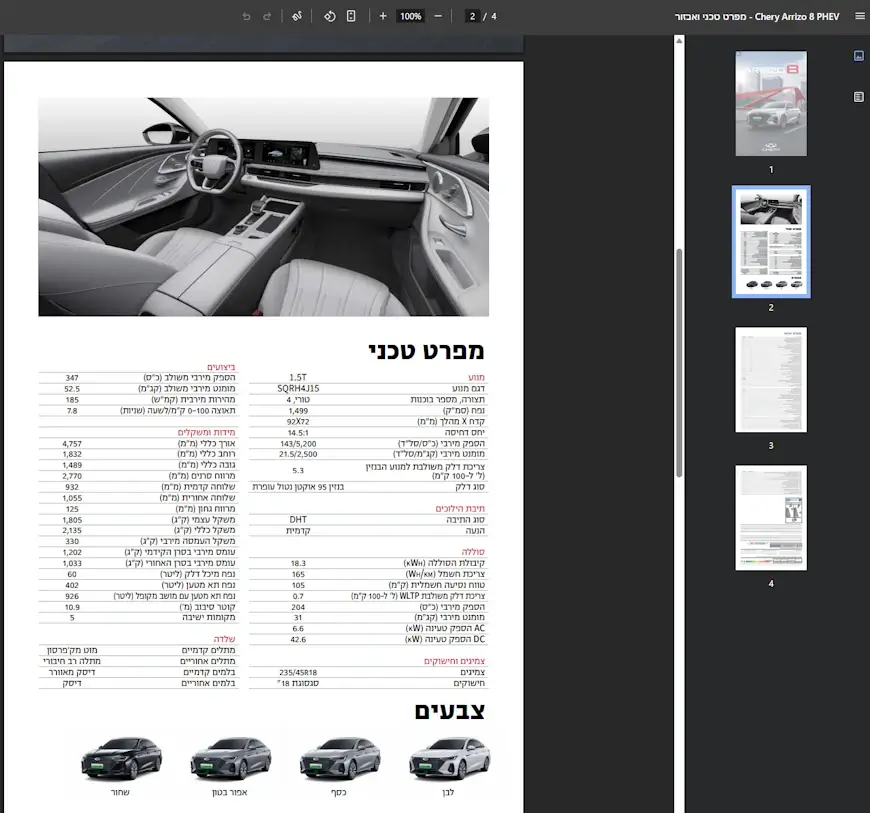
Task: Click the highlighted thumbnails panel icon
Action: pyautogui.click(x=858, y=55)
